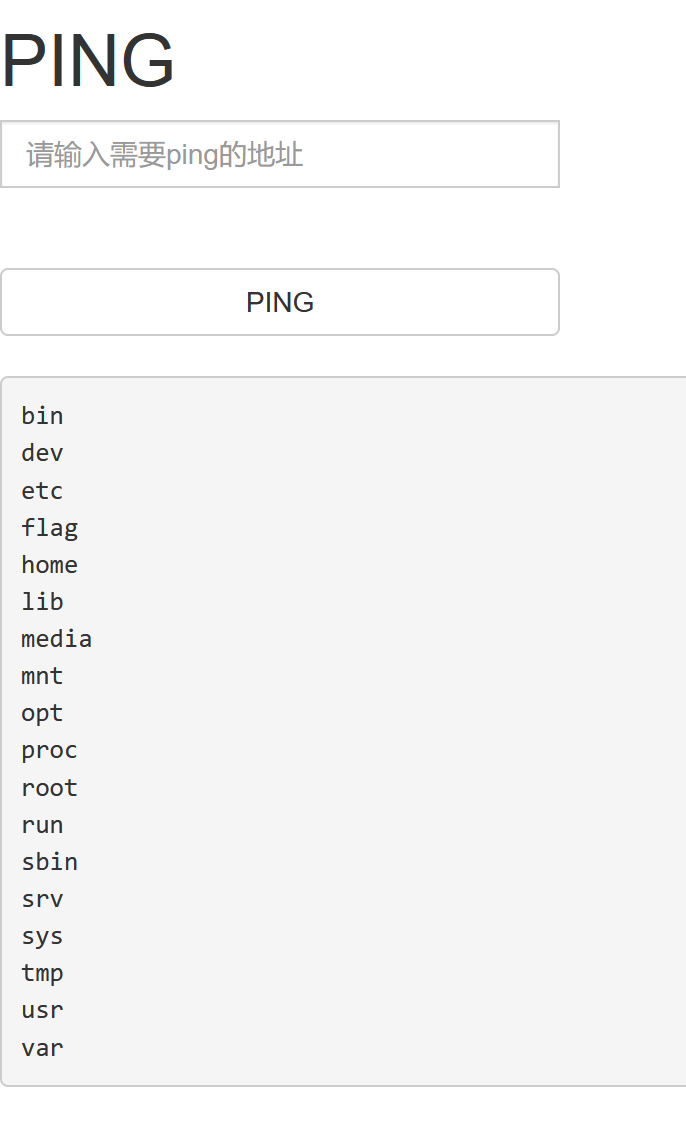Click the flag entry in output

(x=50, y=527)
